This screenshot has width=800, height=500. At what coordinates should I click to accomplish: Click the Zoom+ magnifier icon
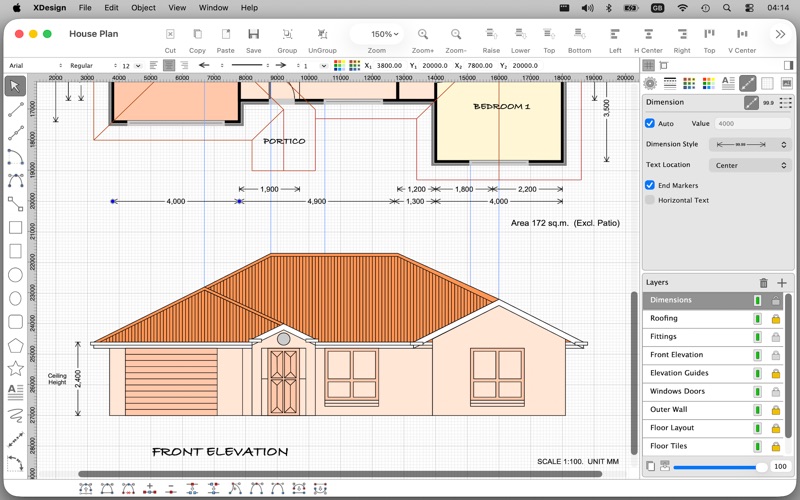click(x=423, y=34)
